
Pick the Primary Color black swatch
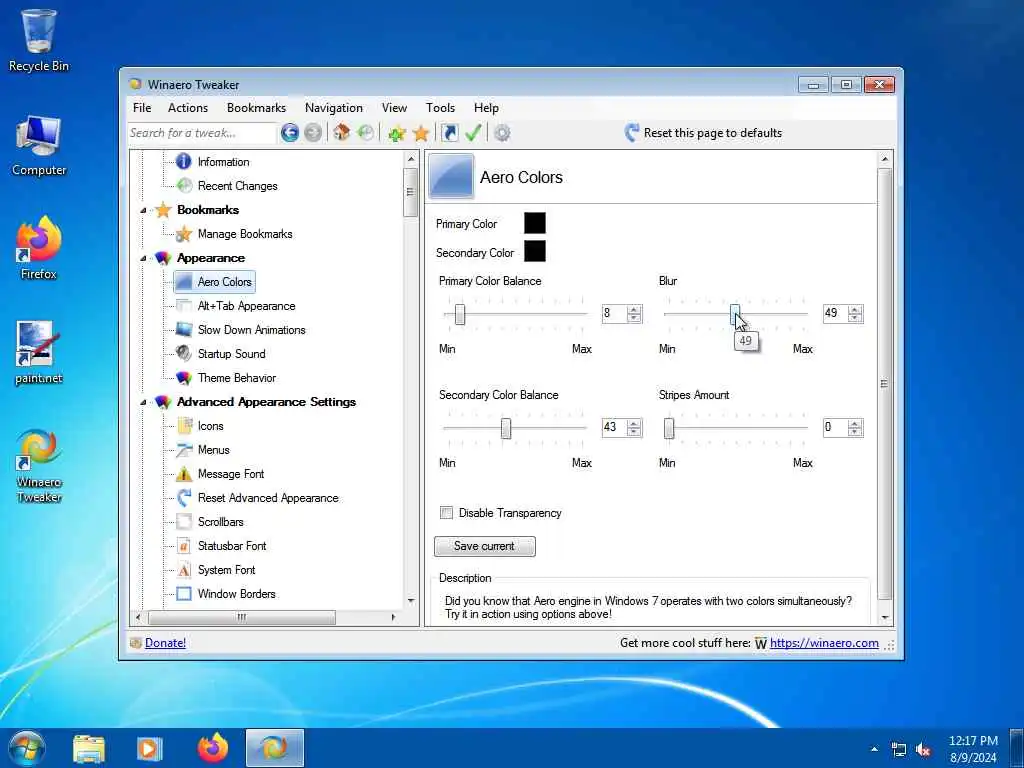(535, 223)
